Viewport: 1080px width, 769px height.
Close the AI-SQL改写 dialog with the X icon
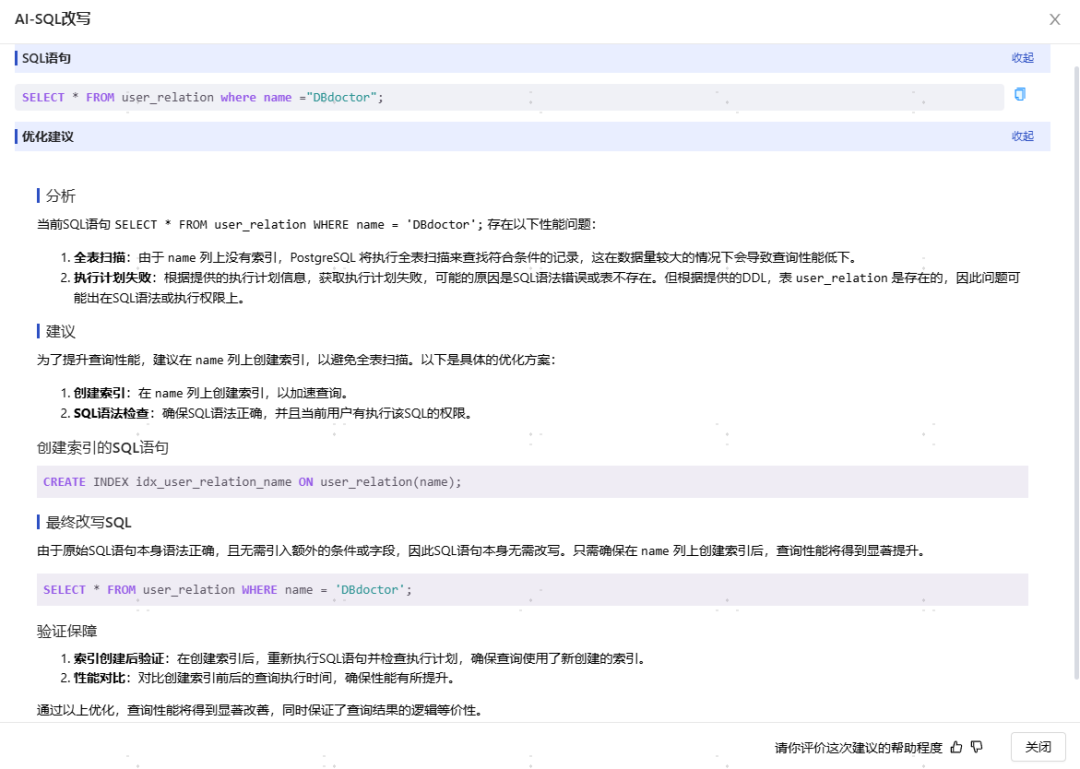tap(1055, 19)
